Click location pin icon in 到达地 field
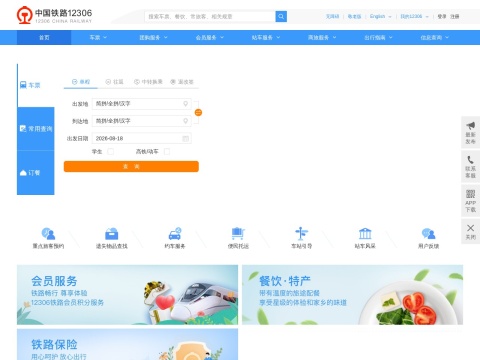The width and height of the screenshot is (480, 360). tap(186, 121)
